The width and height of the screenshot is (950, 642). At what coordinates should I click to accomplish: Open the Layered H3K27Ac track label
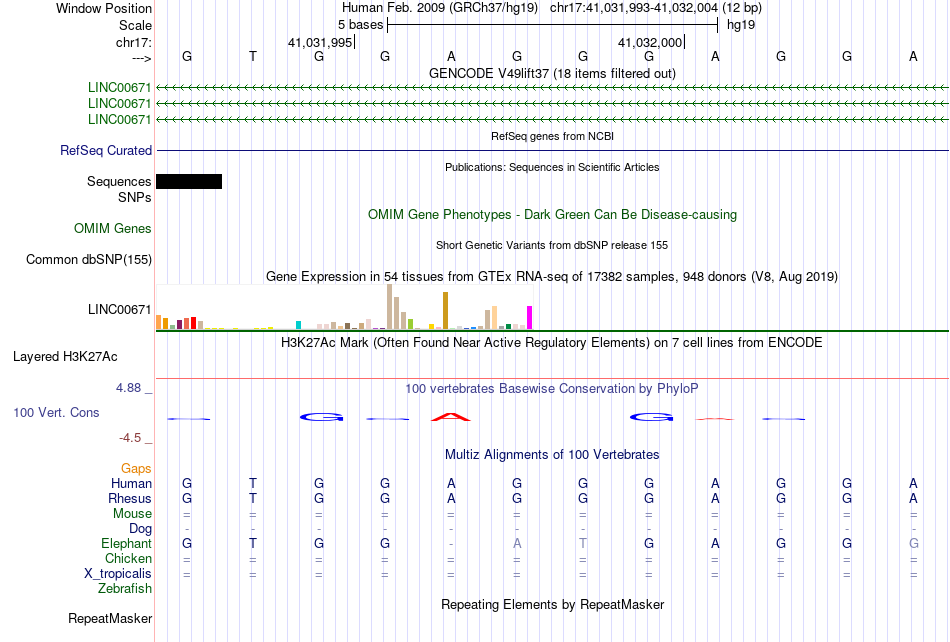tap(65, 357)
